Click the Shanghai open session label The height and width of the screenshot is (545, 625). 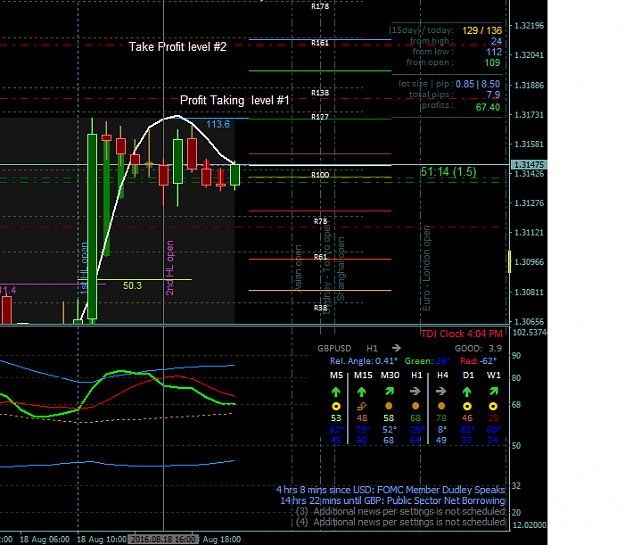pyautogui.click(x=341, y=269)
